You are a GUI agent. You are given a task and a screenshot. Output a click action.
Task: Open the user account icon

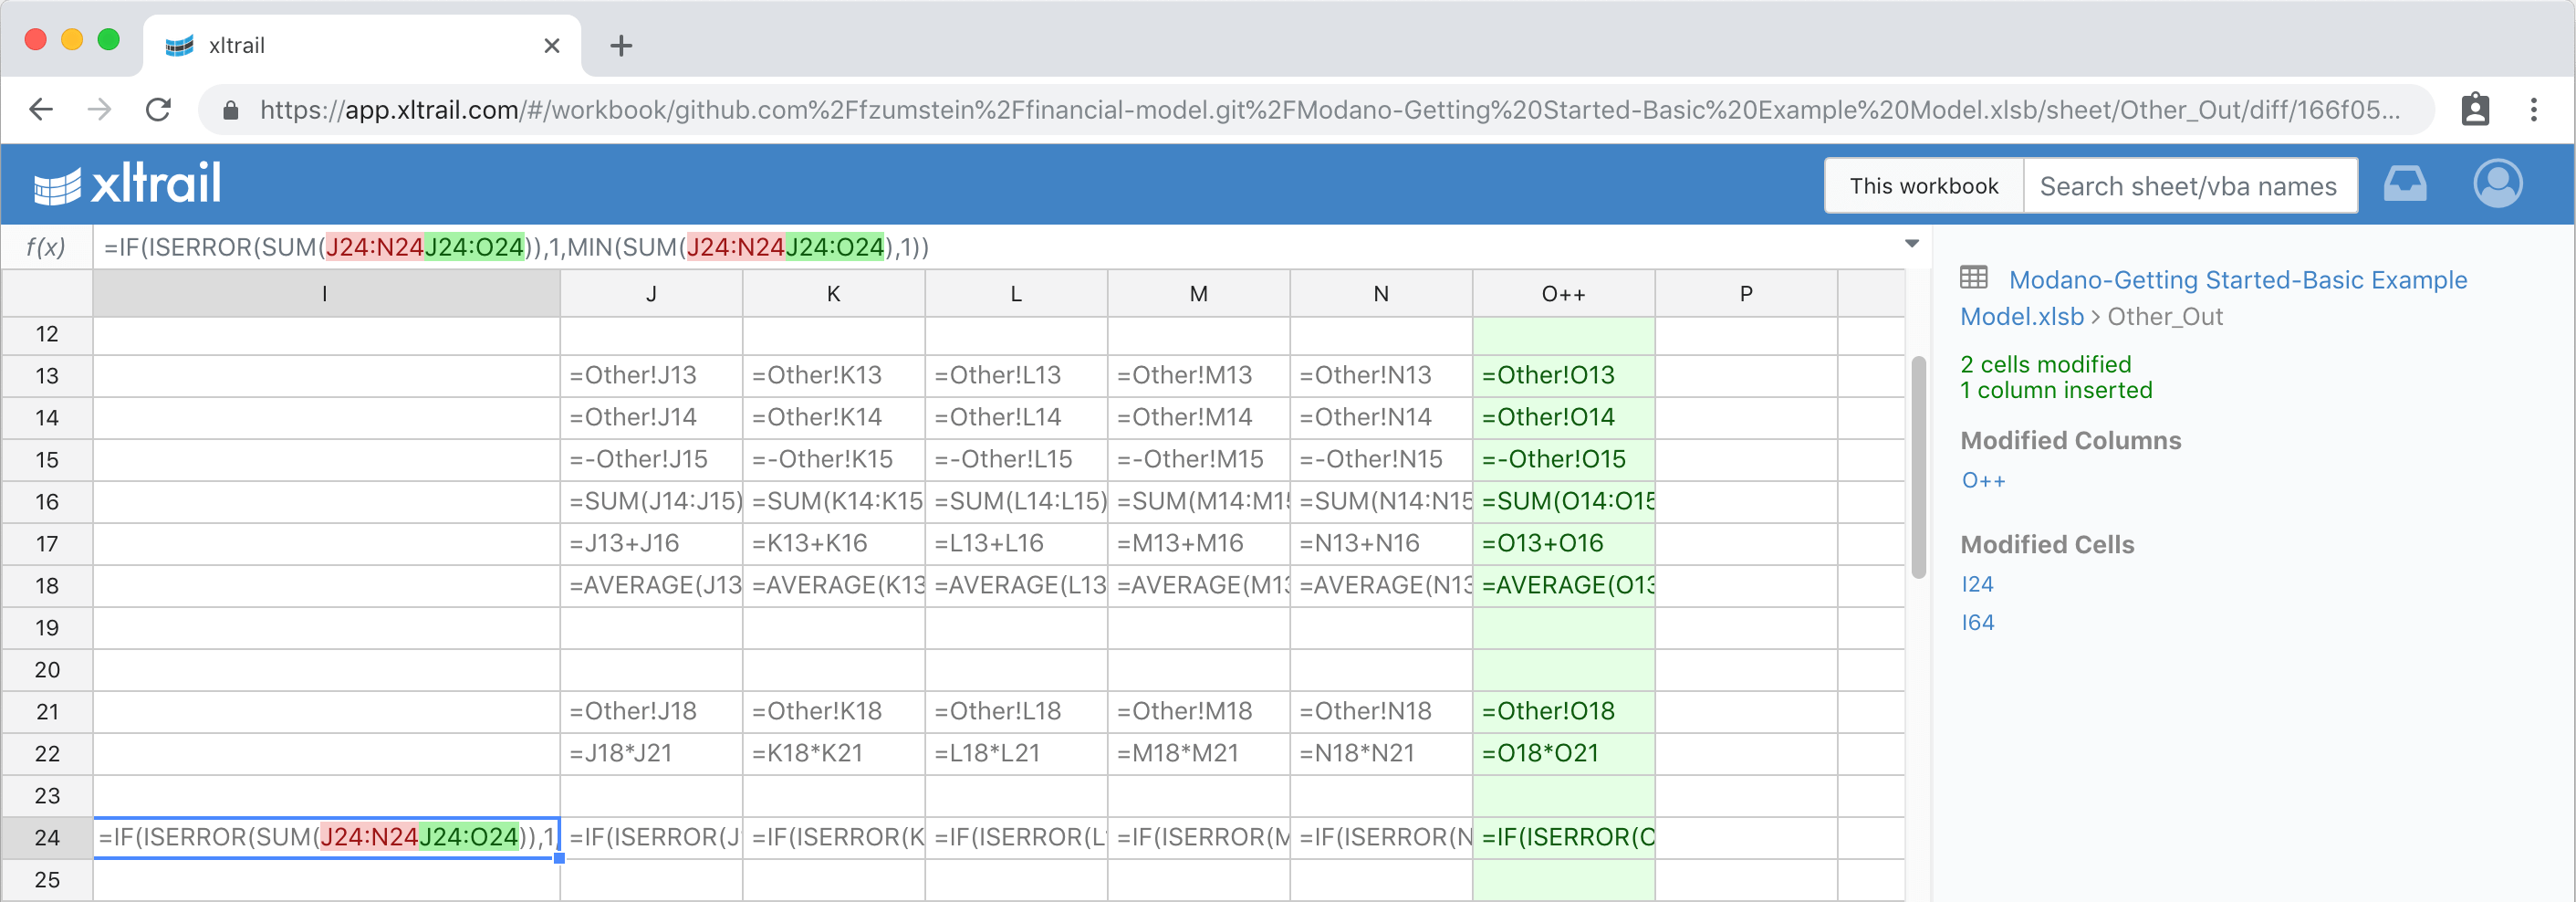point(2497,183)
